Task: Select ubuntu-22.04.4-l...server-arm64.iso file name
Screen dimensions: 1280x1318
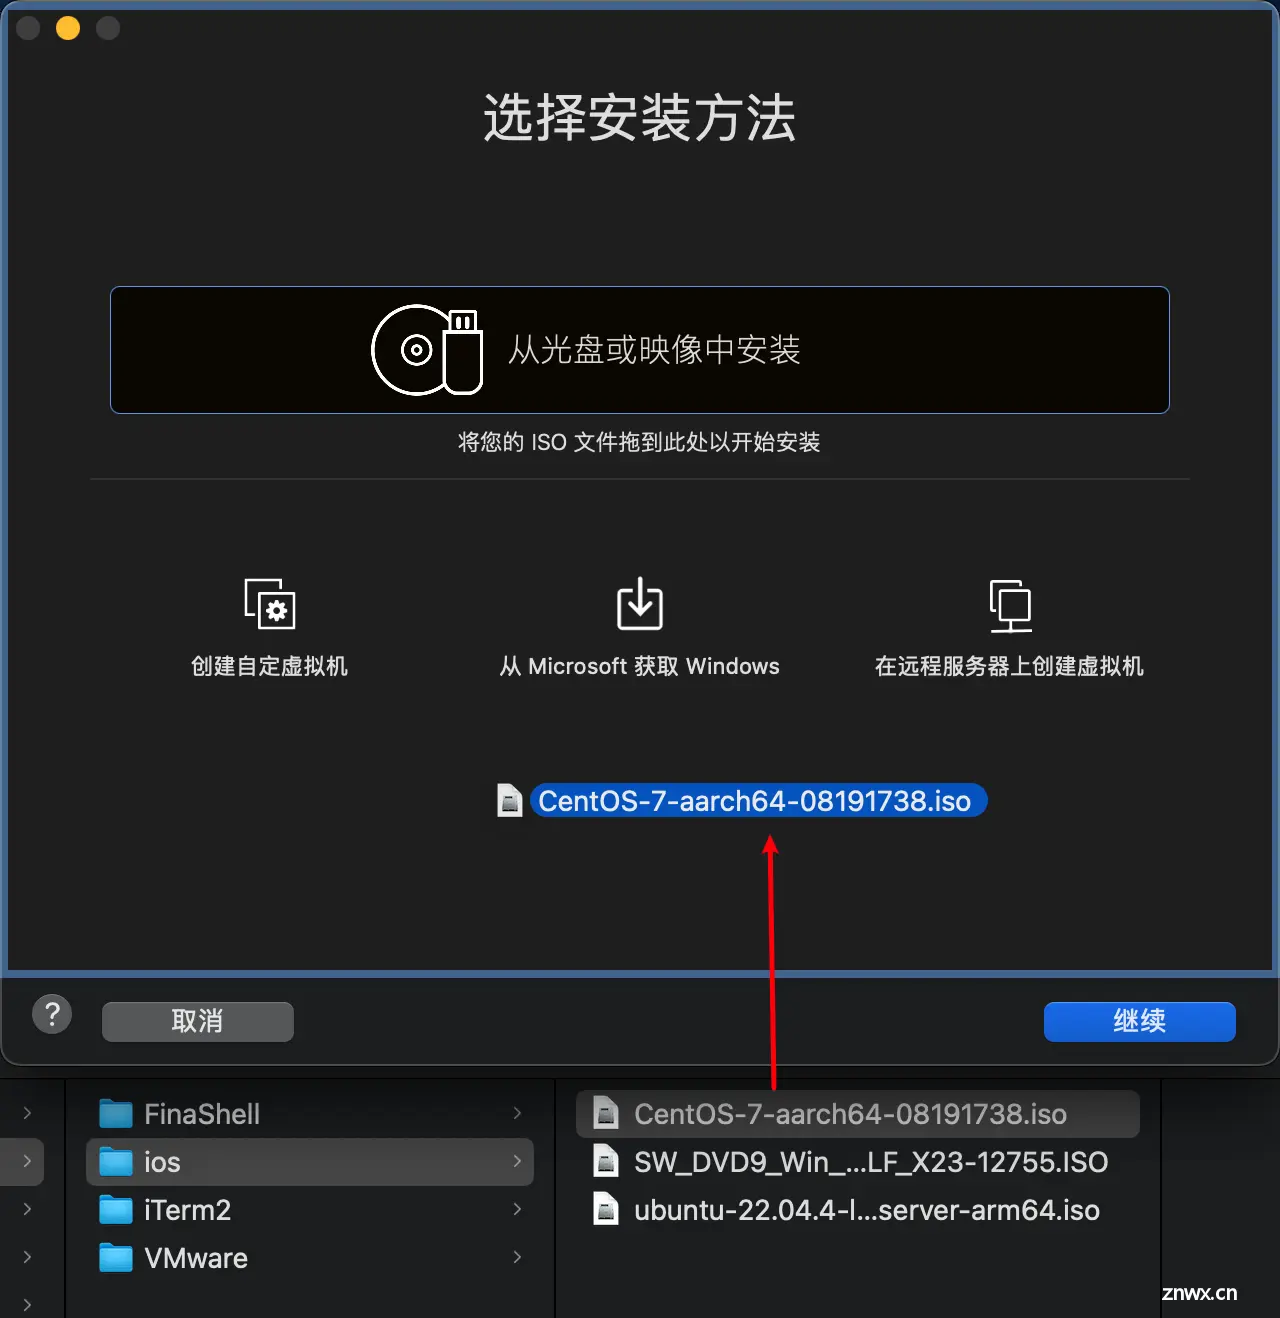Action: click(x=867, y=1210)
